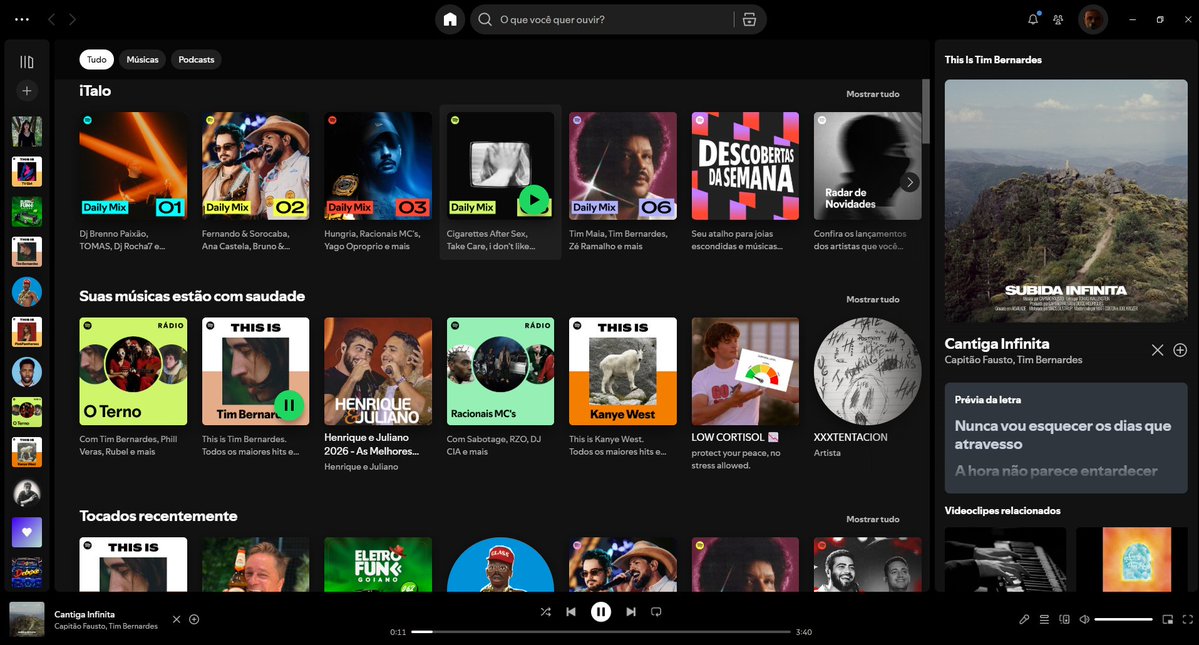Toggle repeat in player bar
1199x645 pixels.
(x=656, y=612)
